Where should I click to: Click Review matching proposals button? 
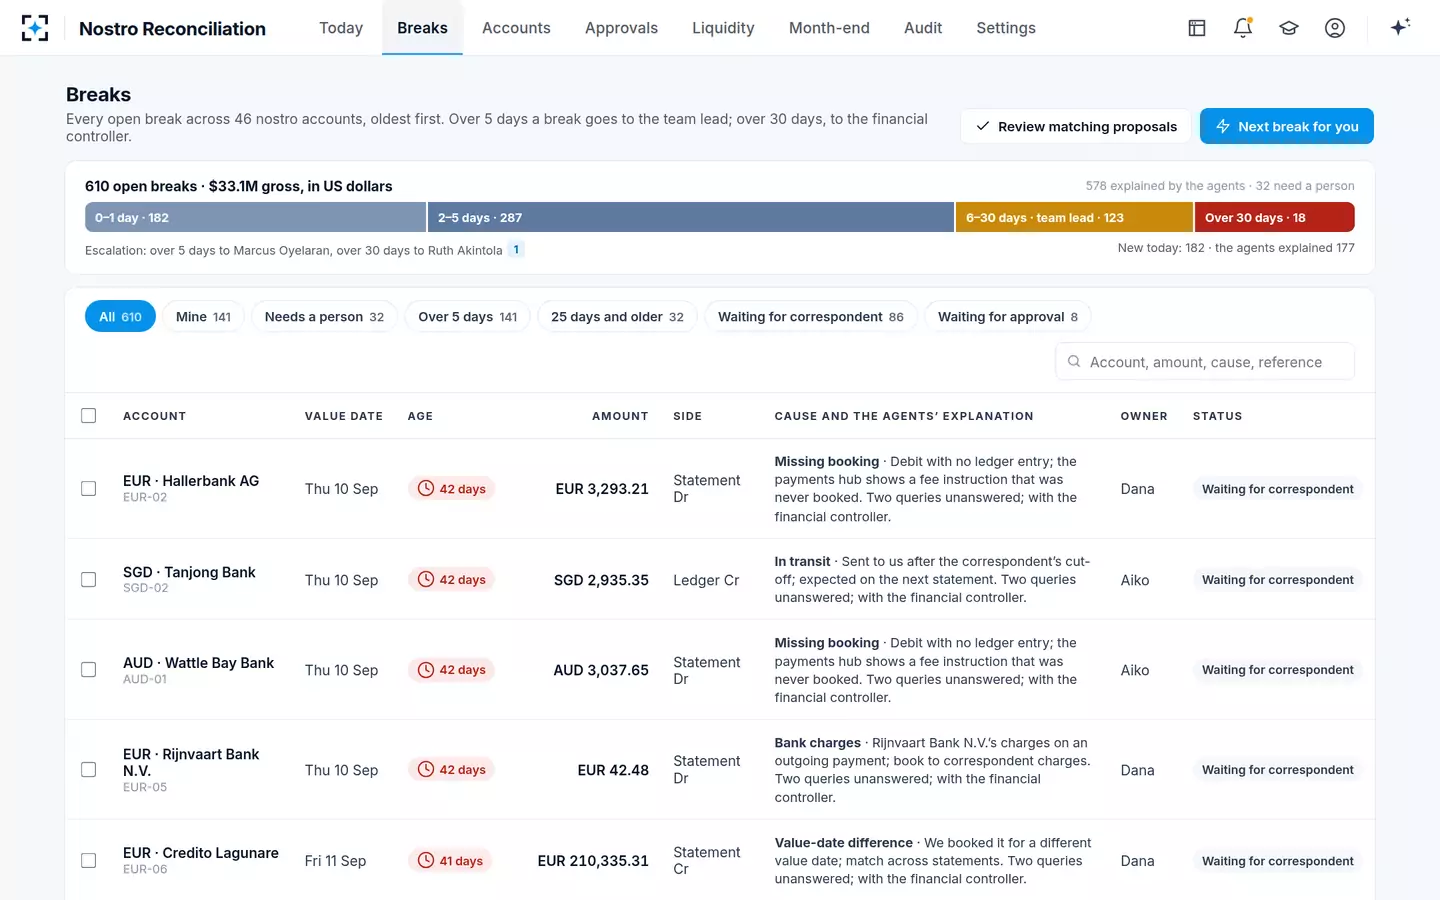[x=1076, y=126]
